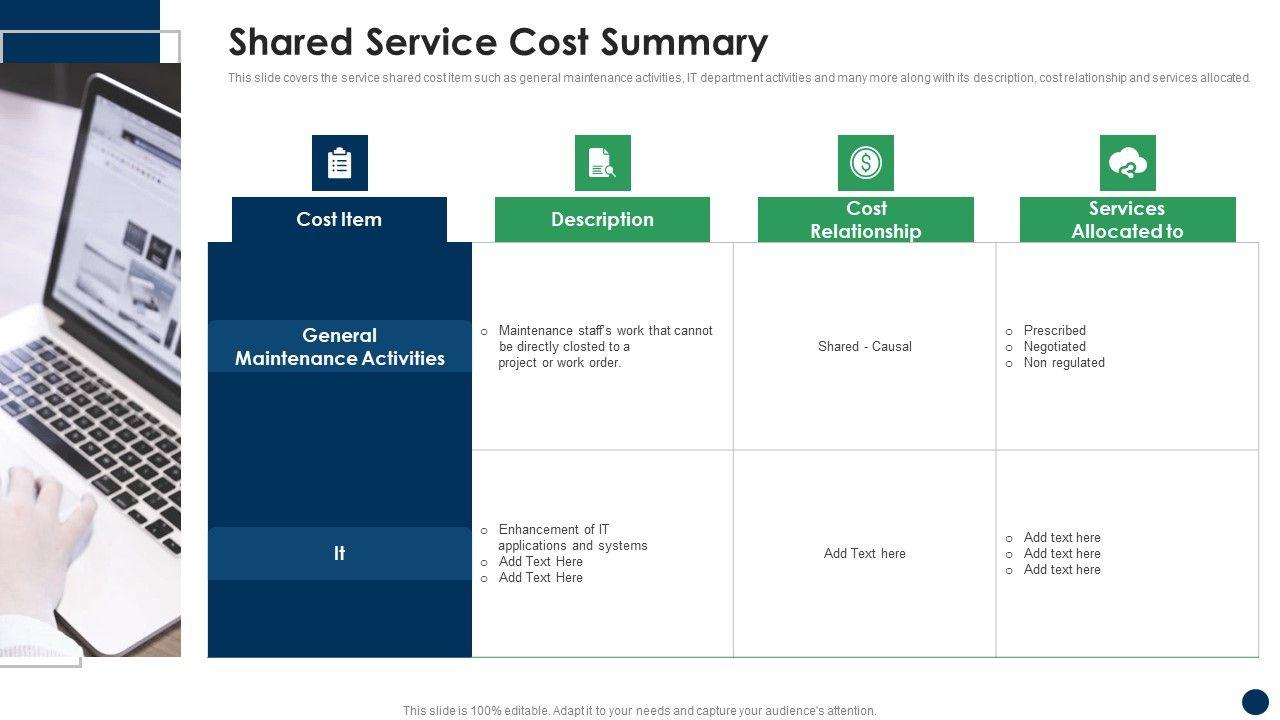The width and height of the screenshot is (1280, 720).
Task: Click the maintenance staff's work description text
Action: tap(605, 346)
